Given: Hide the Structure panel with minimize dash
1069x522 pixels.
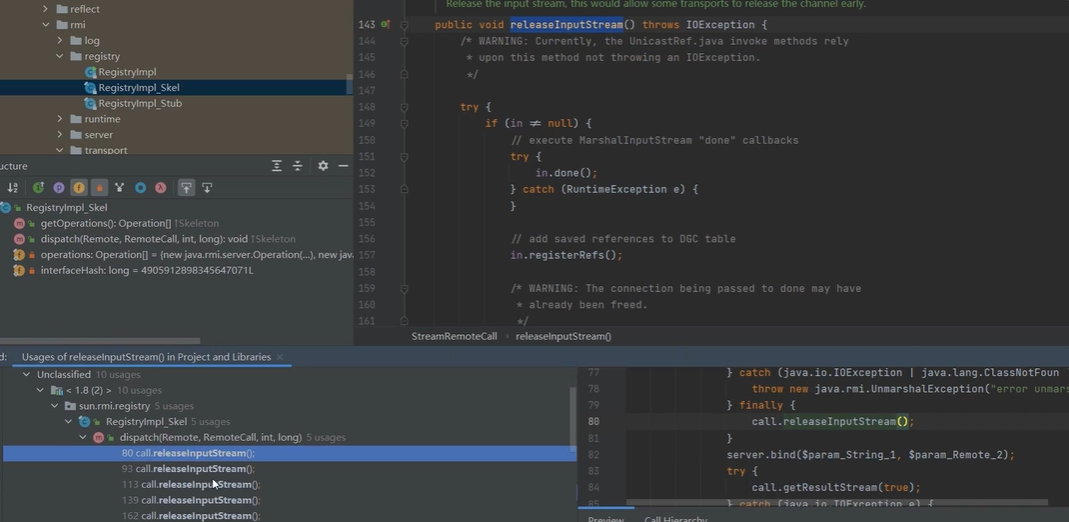Looking at the screenshot, I should coord(343,166).
